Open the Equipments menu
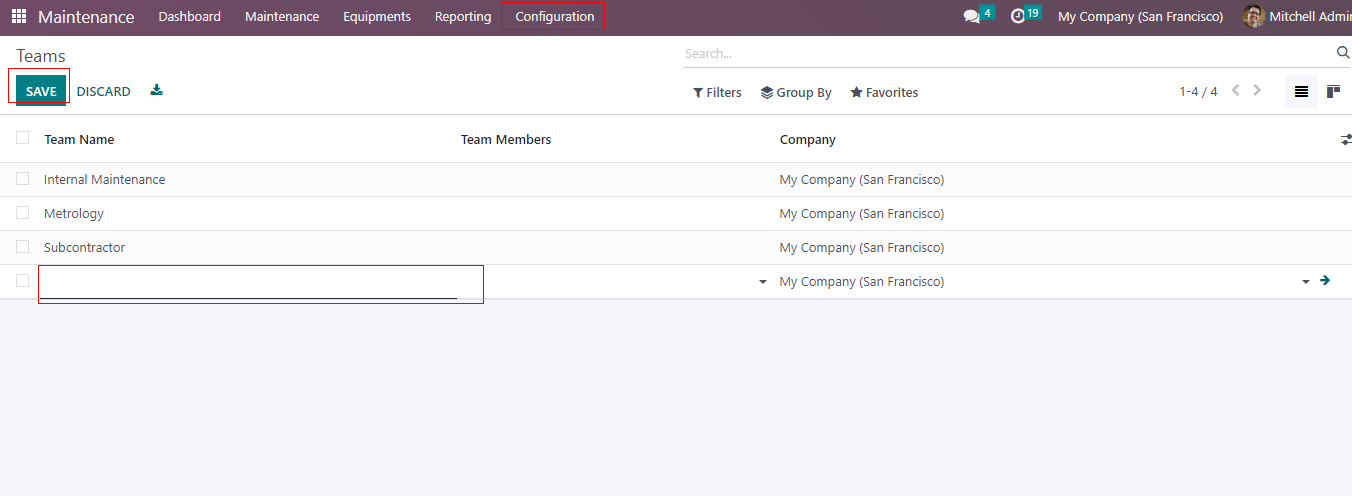Viewport: 1352px width, 496px height. [377, 17]
